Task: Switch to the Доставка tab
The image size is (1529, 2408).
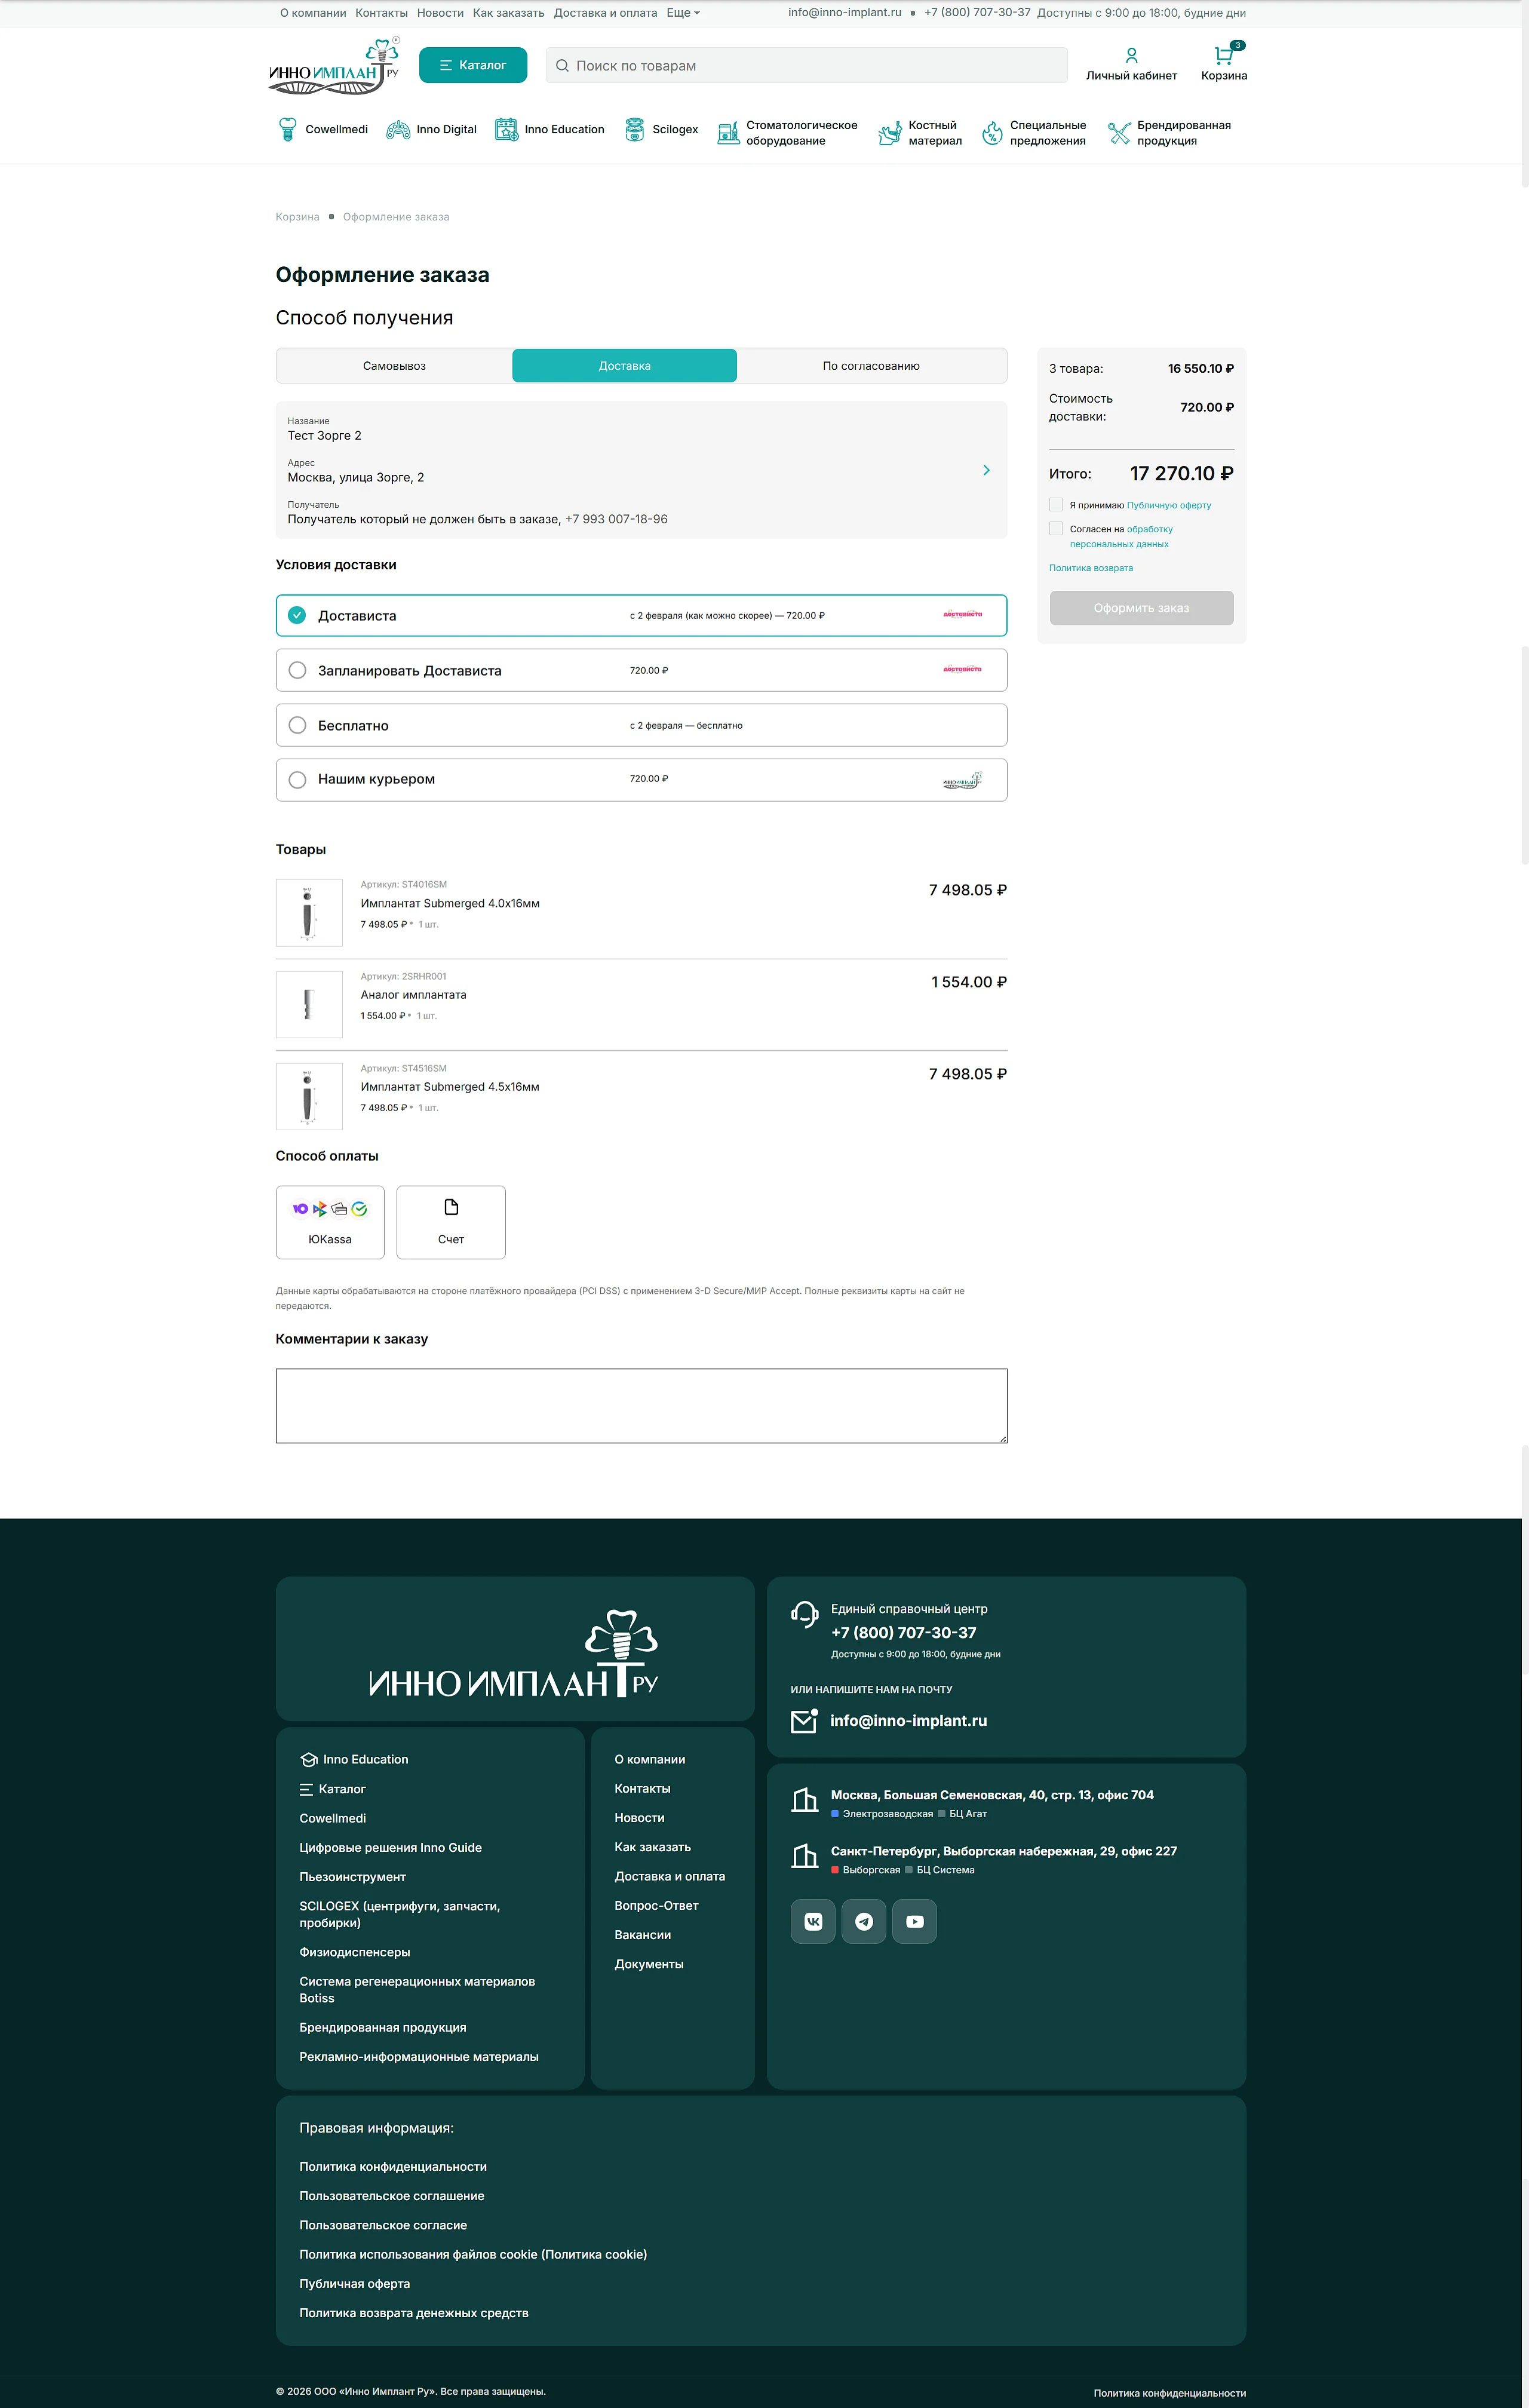Action: [625, 366]
